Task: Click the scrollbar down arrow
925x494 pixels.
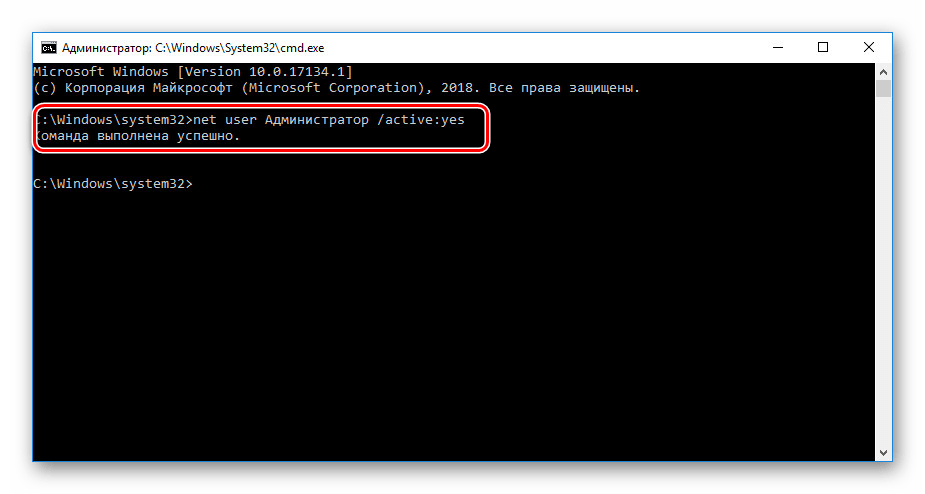Action: pos(883,454)
